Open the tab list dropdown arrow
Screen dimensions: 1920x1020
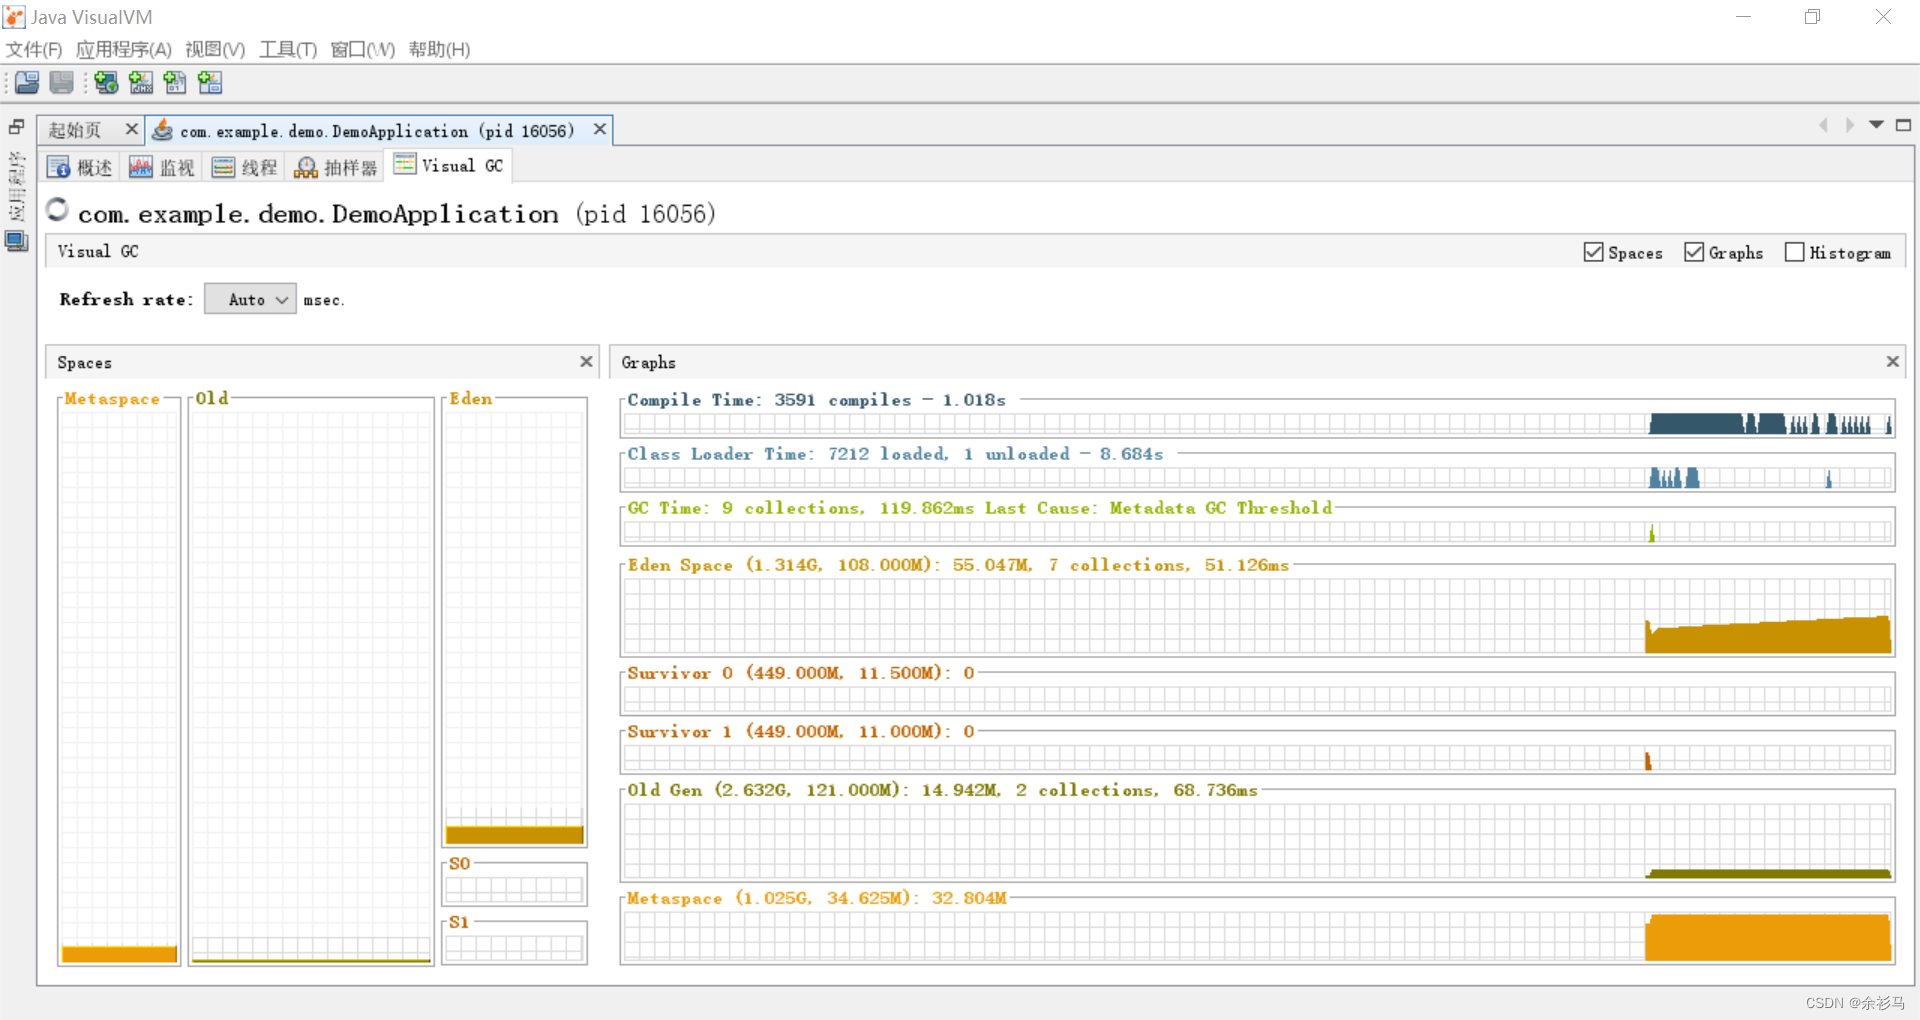click(x=1875, y=125)
